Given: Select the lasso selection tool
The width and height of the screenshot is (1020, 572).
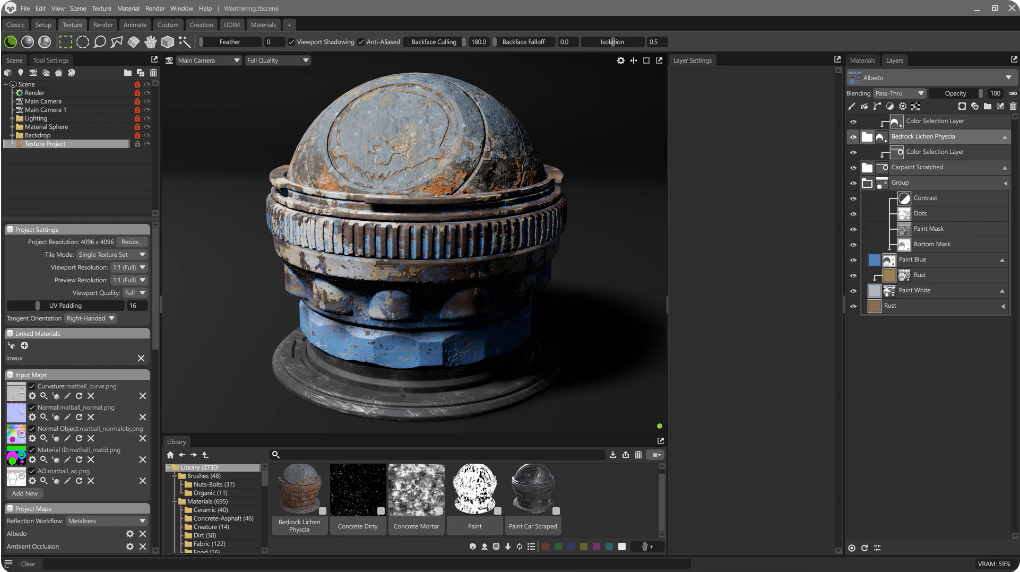Looking at the screenshot, I should [x=99, y=42].
